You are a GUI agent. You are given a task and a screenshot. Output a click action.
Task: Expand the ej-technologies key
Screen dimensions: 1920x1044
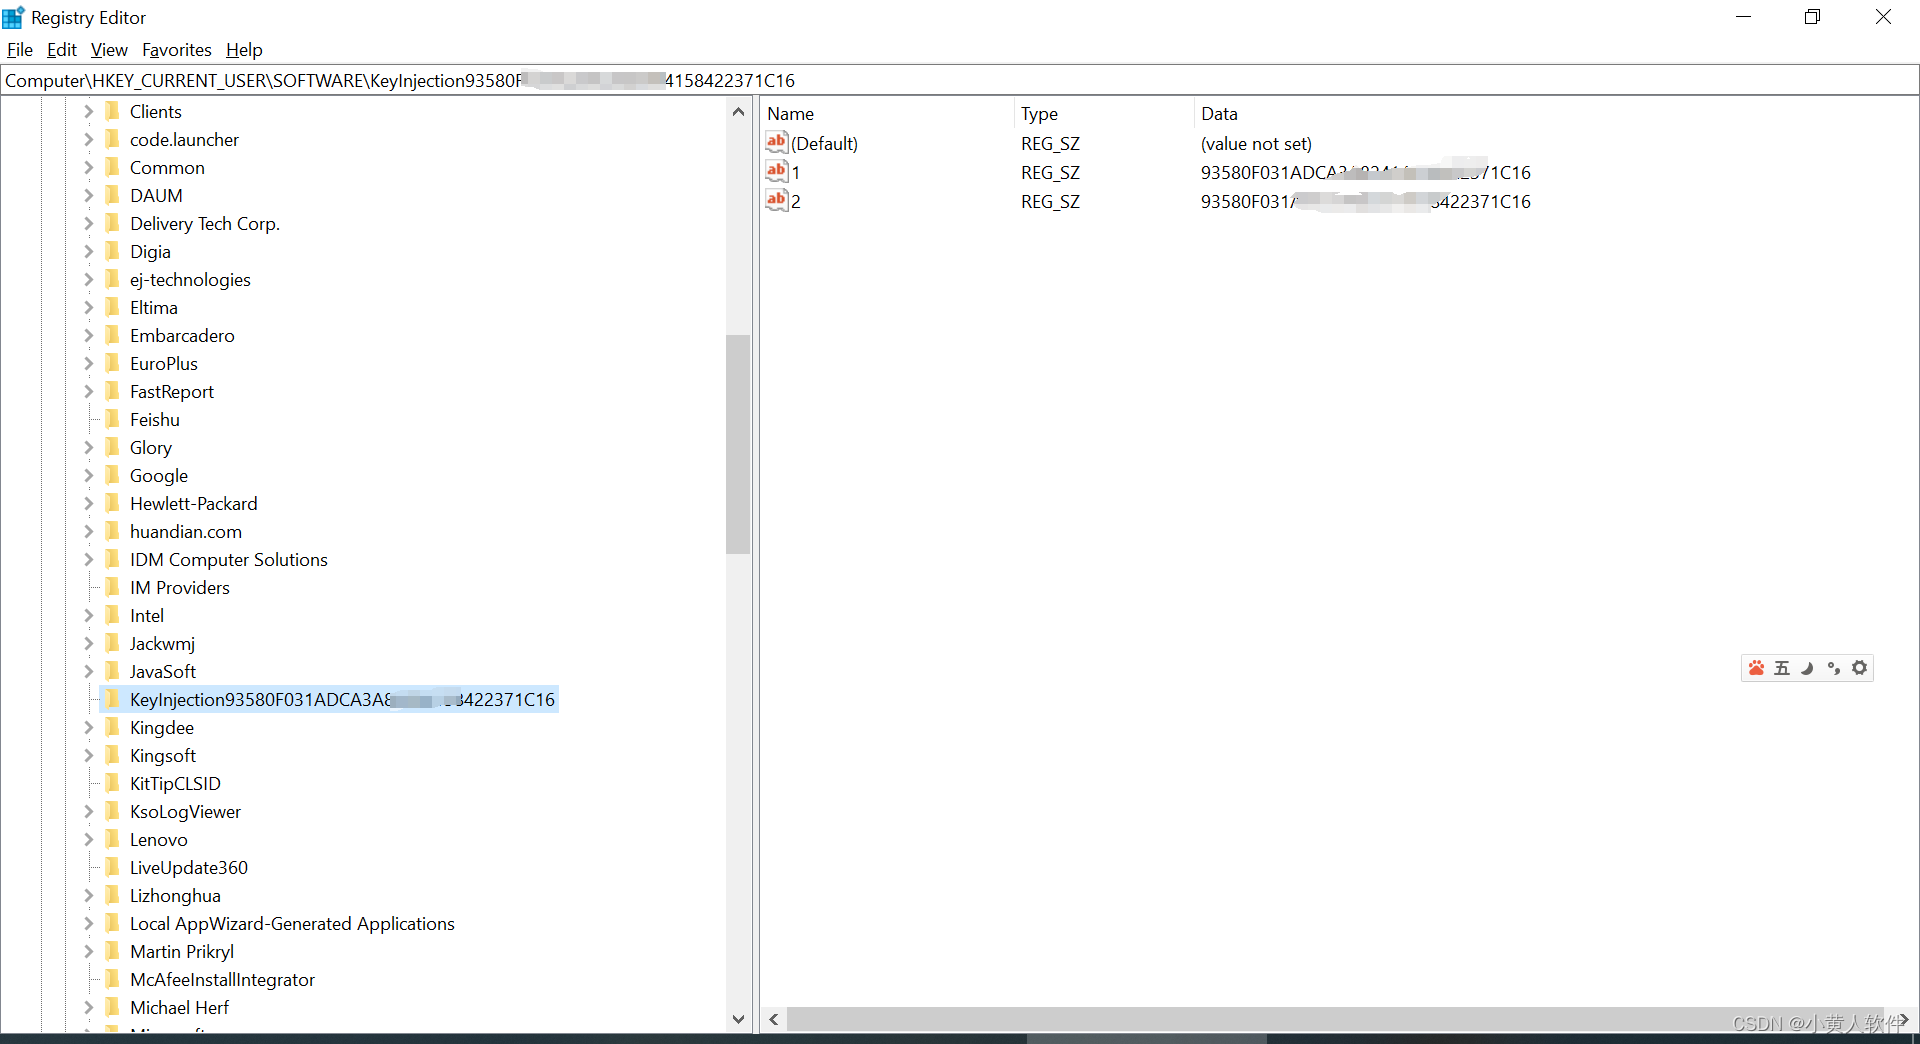tap(88, 279)
